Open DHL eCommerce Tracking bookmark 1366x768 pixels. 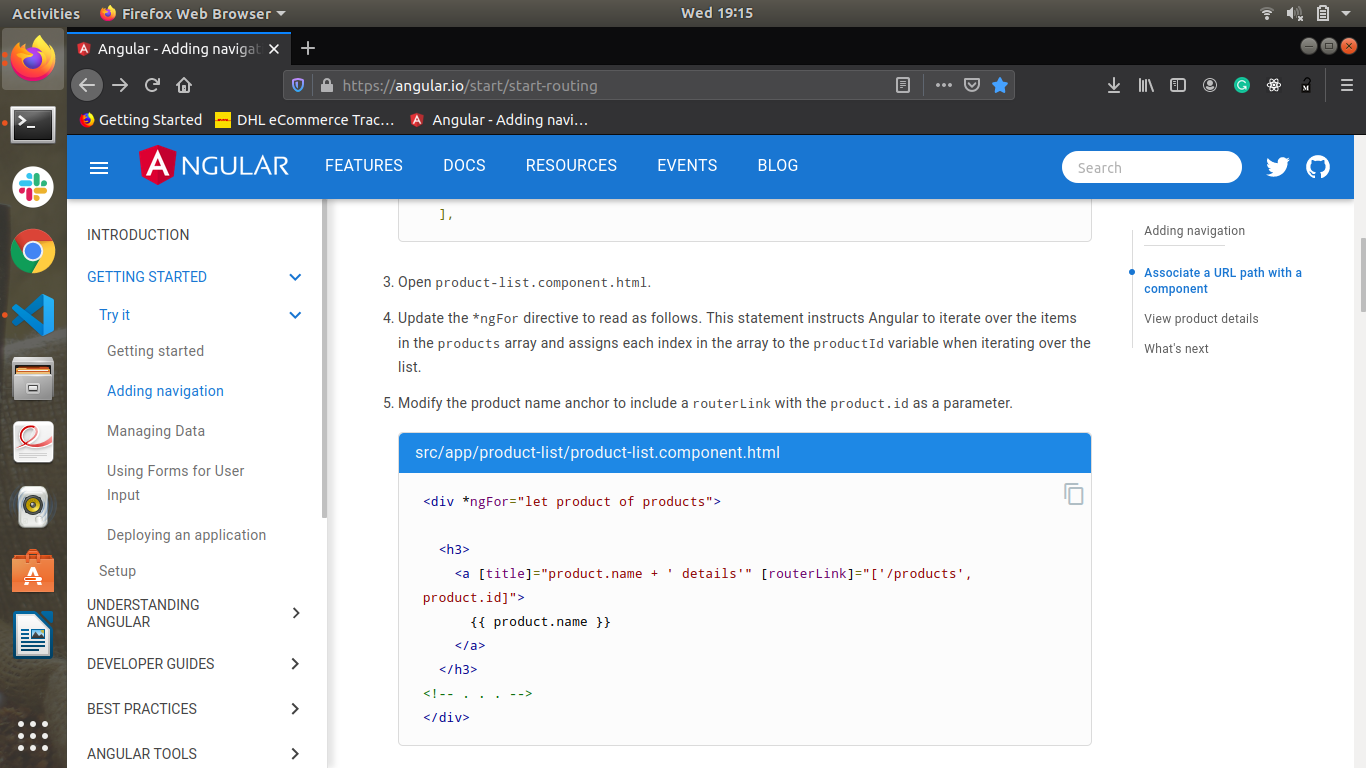coord(305,120)
